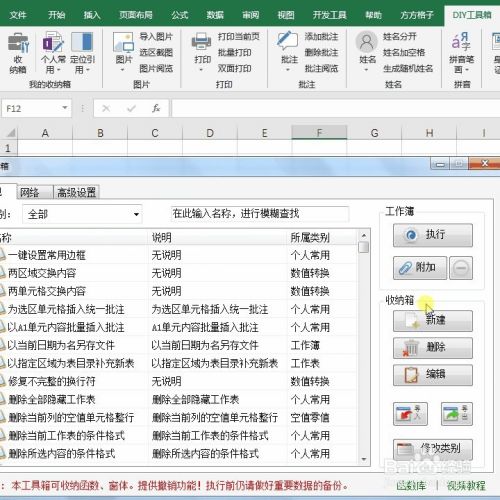Screen dimensions: 500x500
Task: Click the export icon button in 收纳箱
Action: [x=457, y=414]
